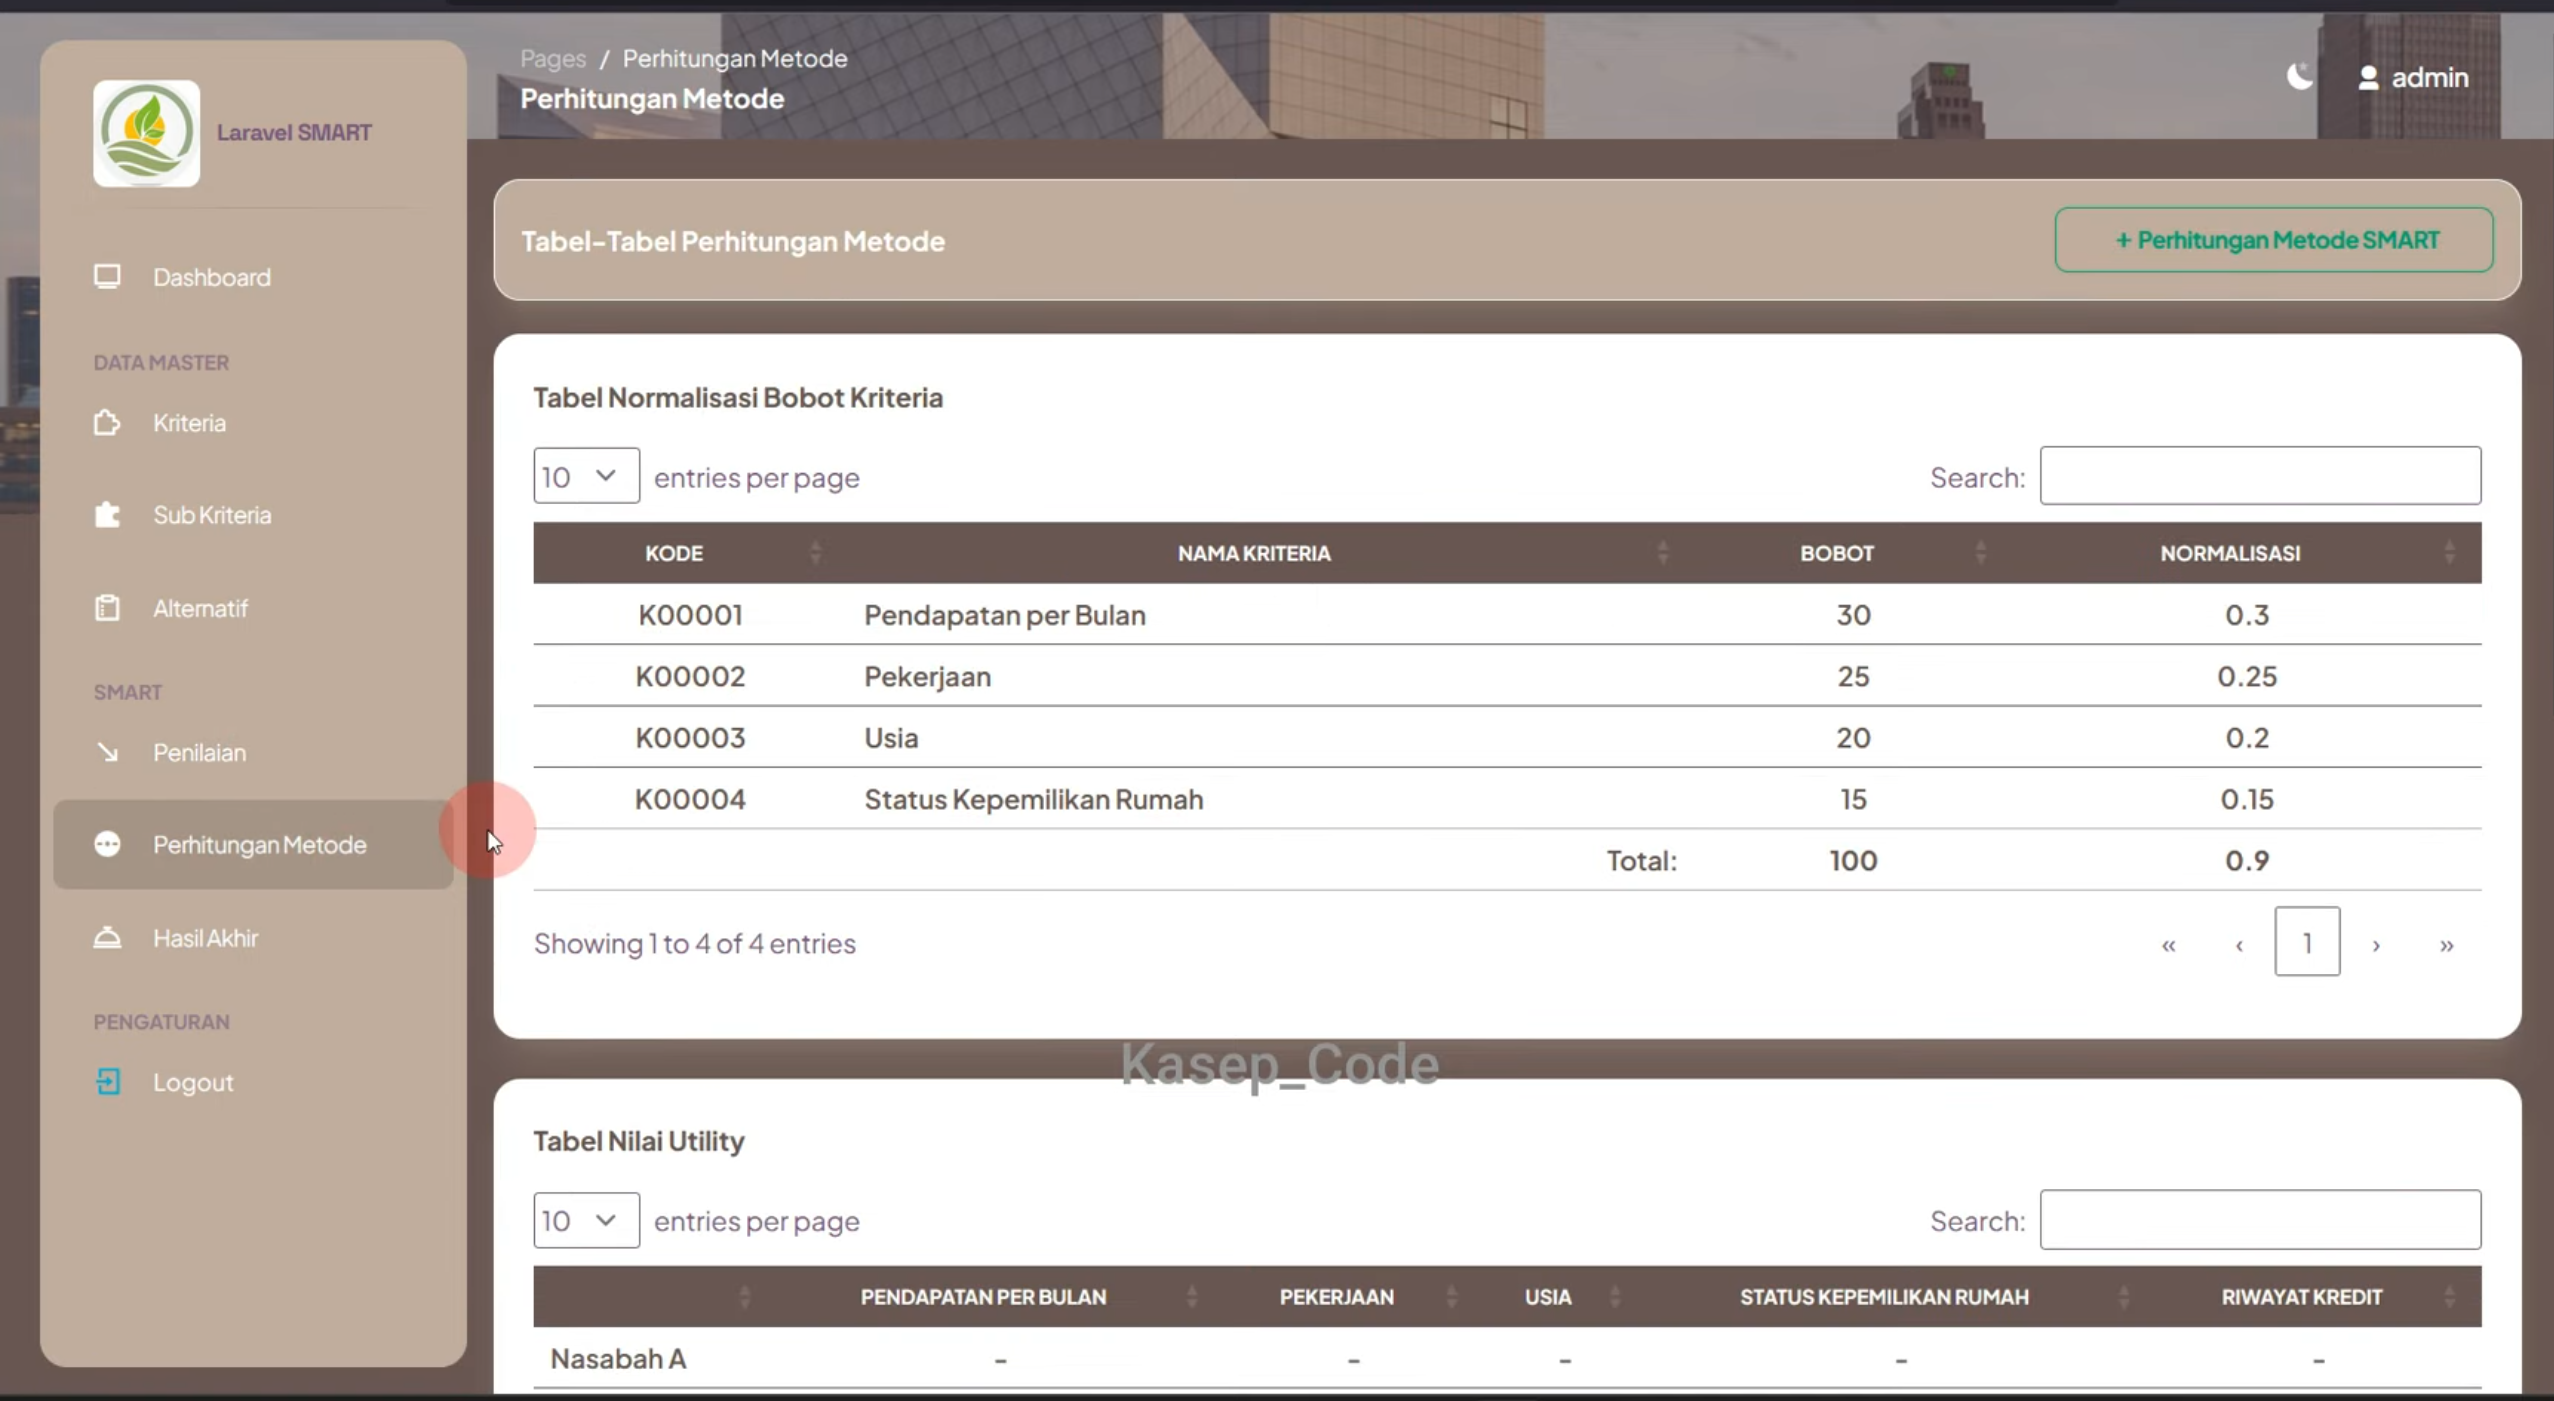Click the Hasil Akhir bell icon
The width and height of the screenshot is (2554, 1401).
coord(107,938)
